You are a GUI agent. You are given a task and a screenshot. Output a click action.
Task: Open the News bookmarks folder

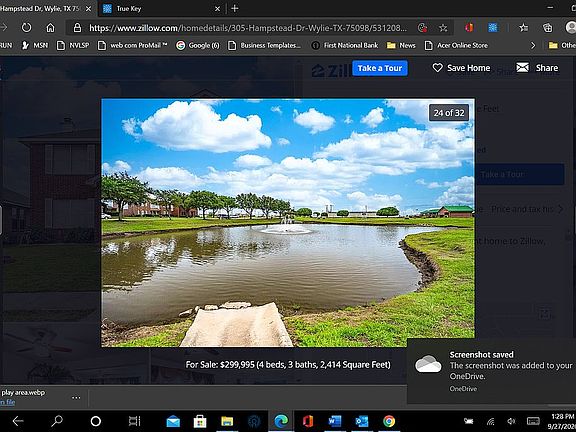point(401,46)
